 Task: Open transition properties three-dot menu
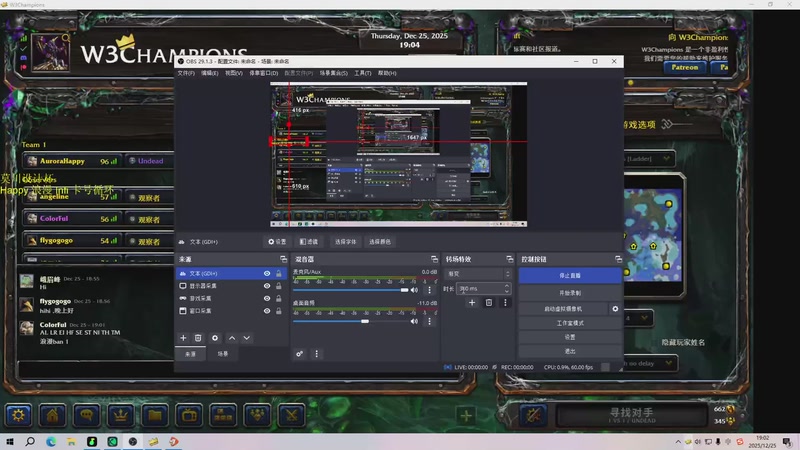[x=505, y=303]
